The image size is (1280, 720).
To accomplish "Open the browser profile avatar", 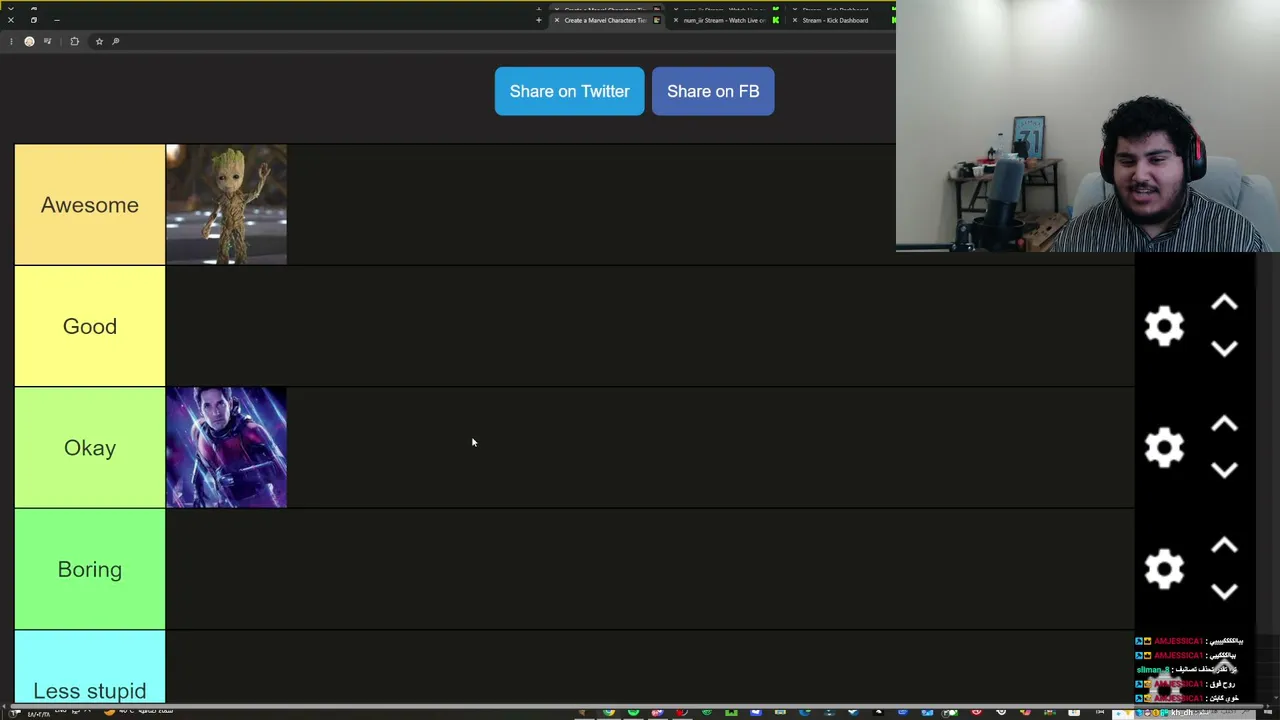I will (x=29, y=41).
